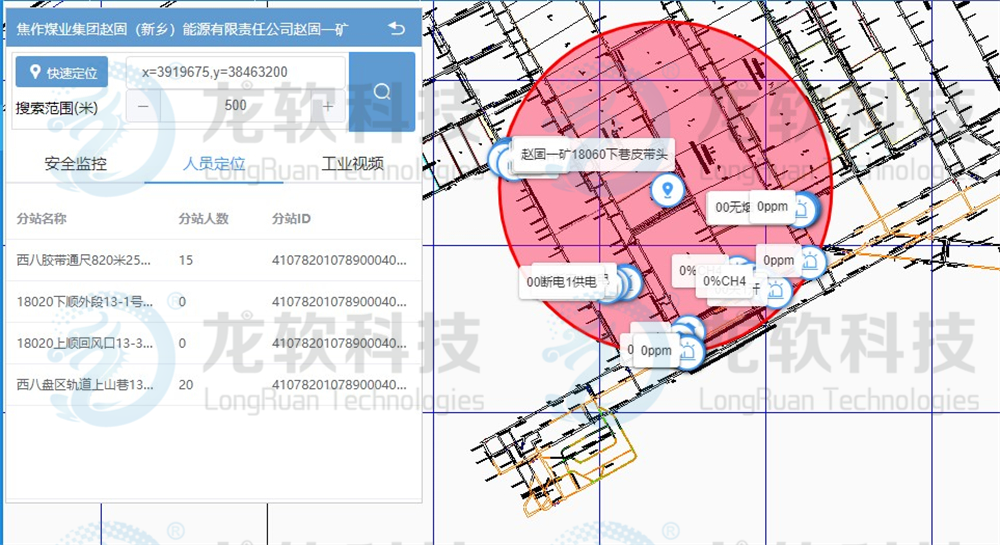1000x545 pixels.
Task: Click the search range value 500
Action: pos(236,106)
